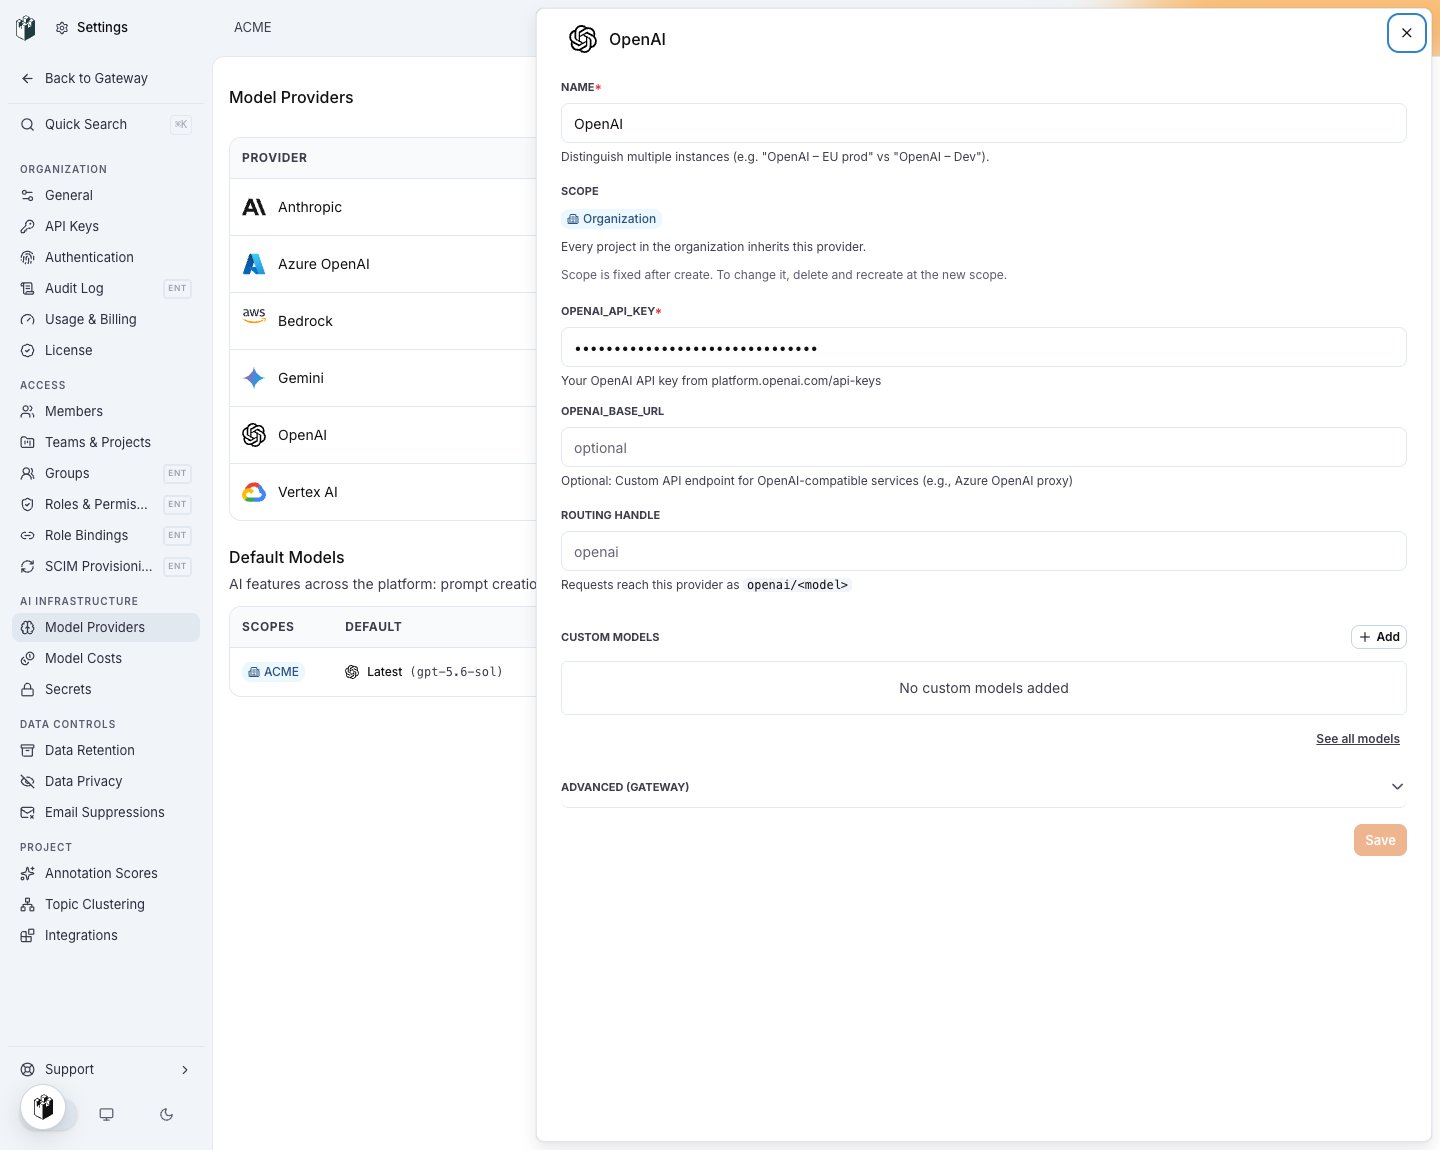Click the Usage & Billing gauge icon

pos(28,319)
